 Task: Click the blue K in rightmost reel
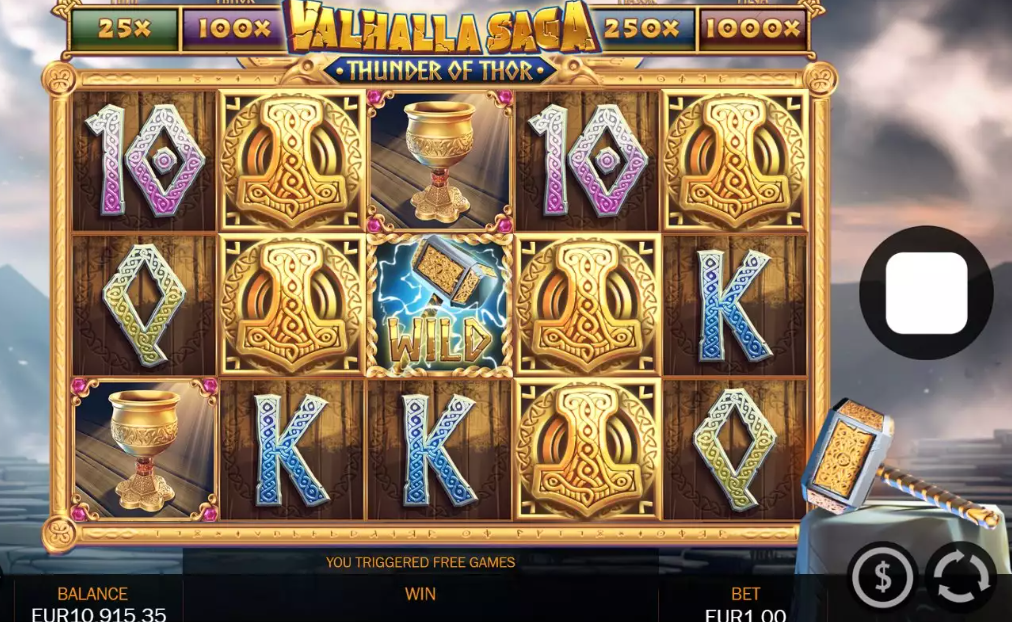point(735,305)
